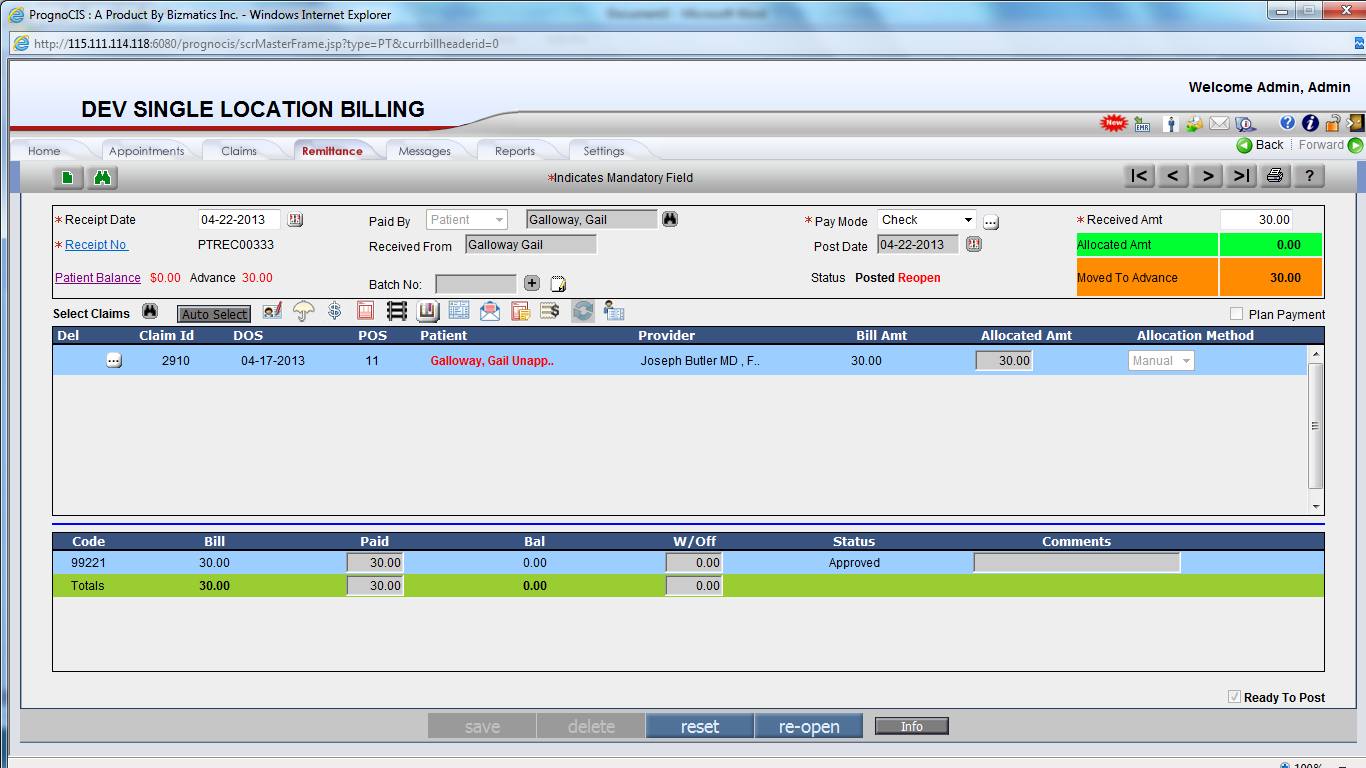This screenshot has height=768, width=1366.
Task: Open the Settings tab
Action: [x=604, y=151]
